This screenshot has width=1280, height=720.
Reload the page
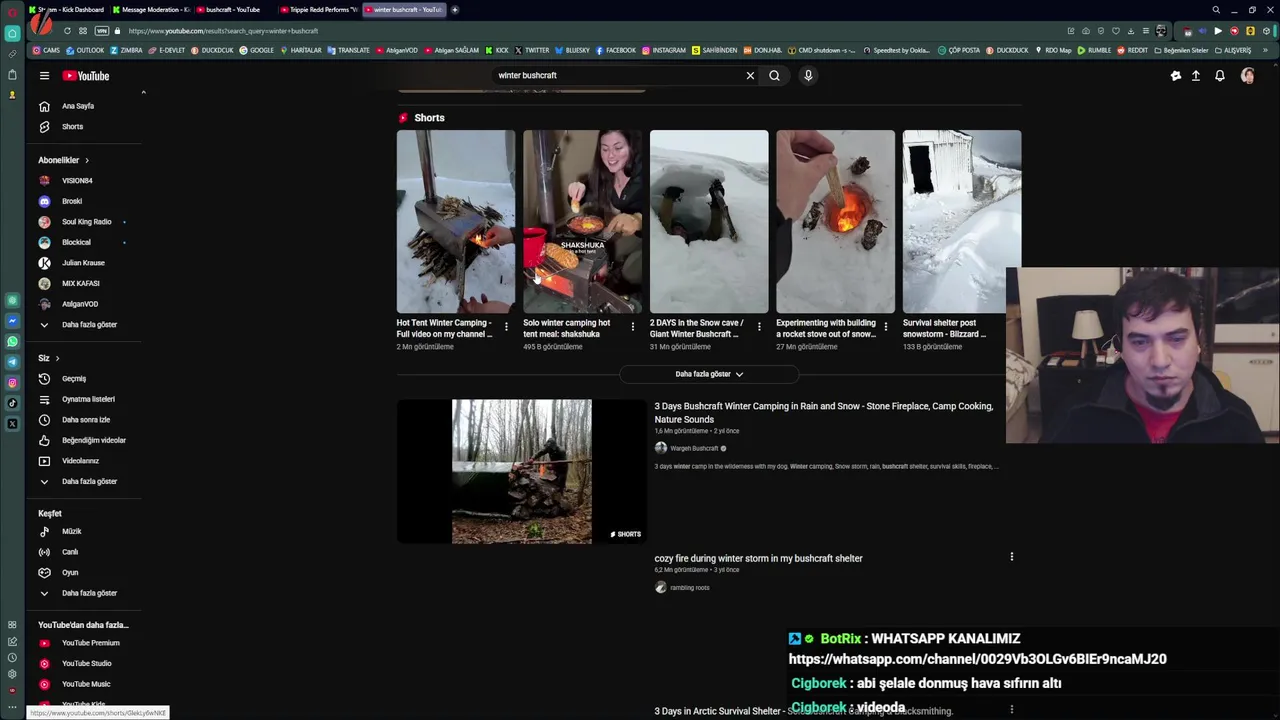[67, 31]
